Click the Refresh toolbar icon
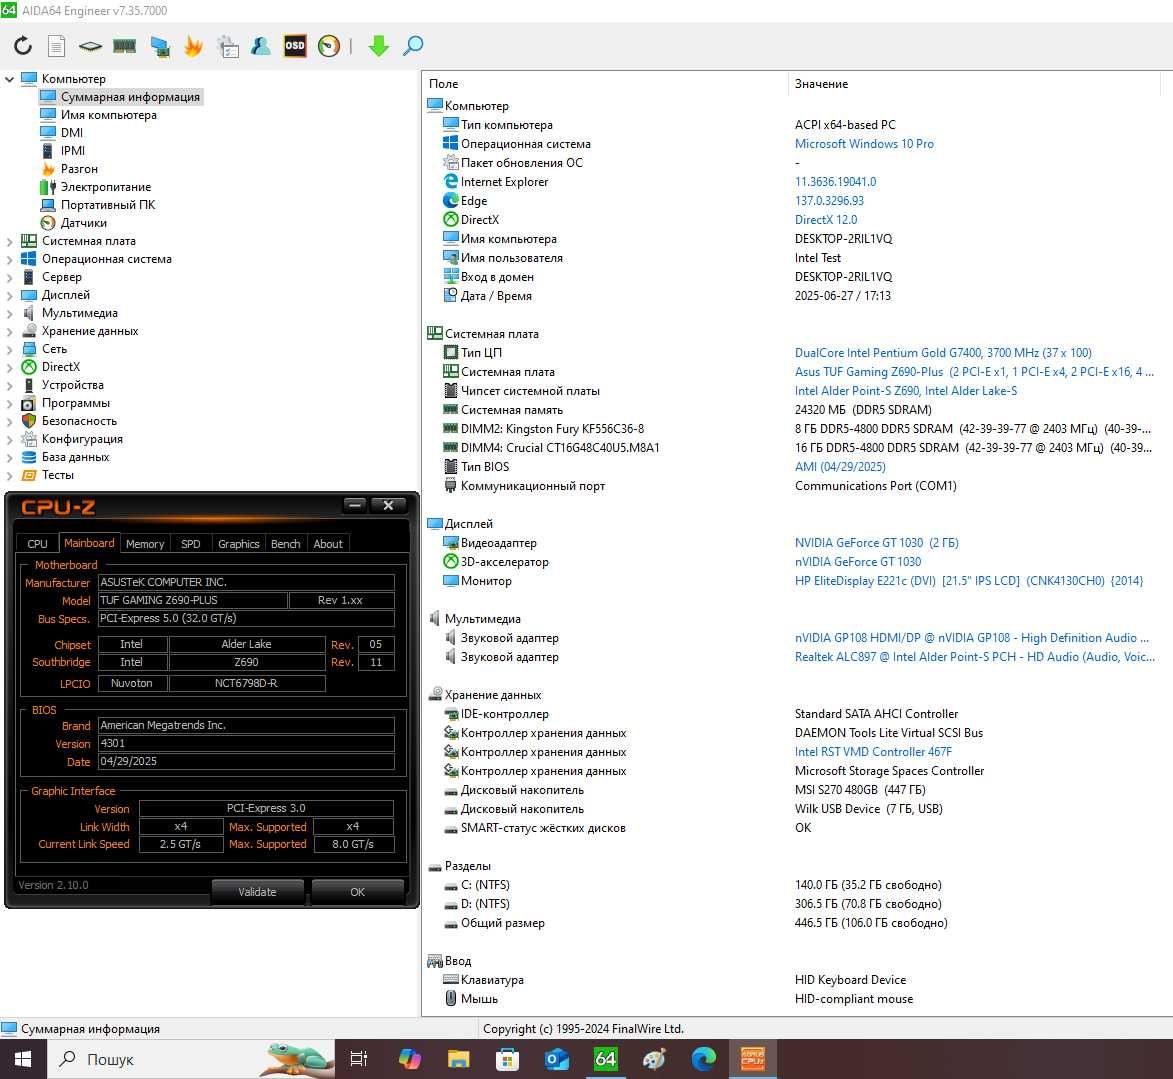Image resolution: width=1173 pixels, height=1079 pixels. 23,46
